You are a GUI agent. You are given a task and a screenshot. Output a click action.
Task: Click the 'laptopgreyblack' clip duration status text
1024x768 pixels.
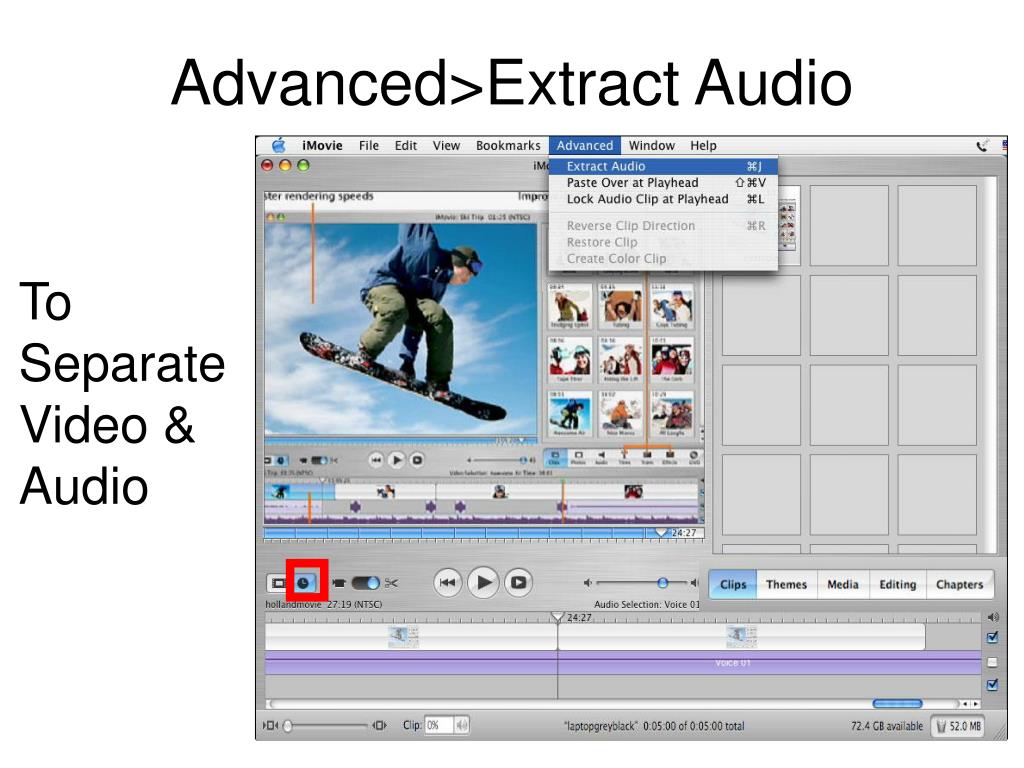(654, 726)
